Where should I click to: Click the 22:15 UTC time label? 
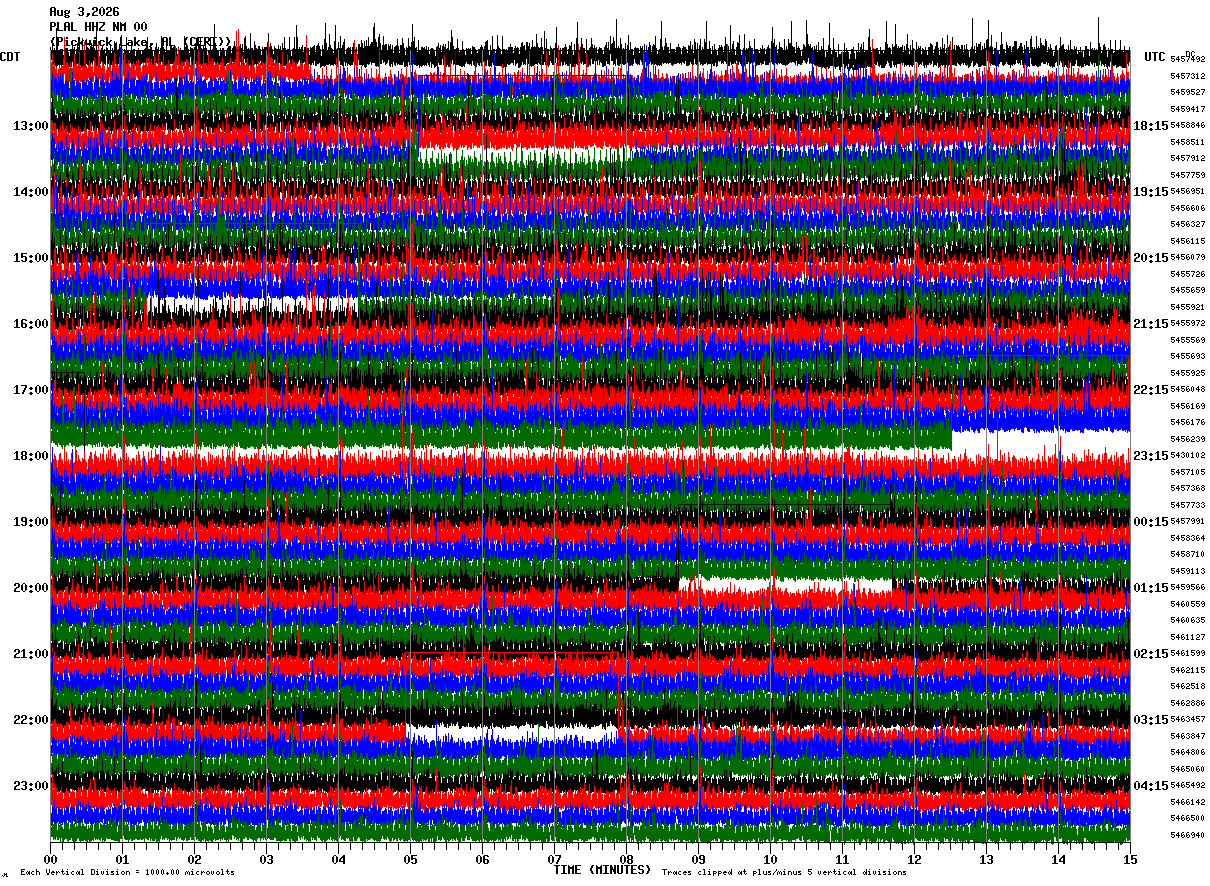1150,390
